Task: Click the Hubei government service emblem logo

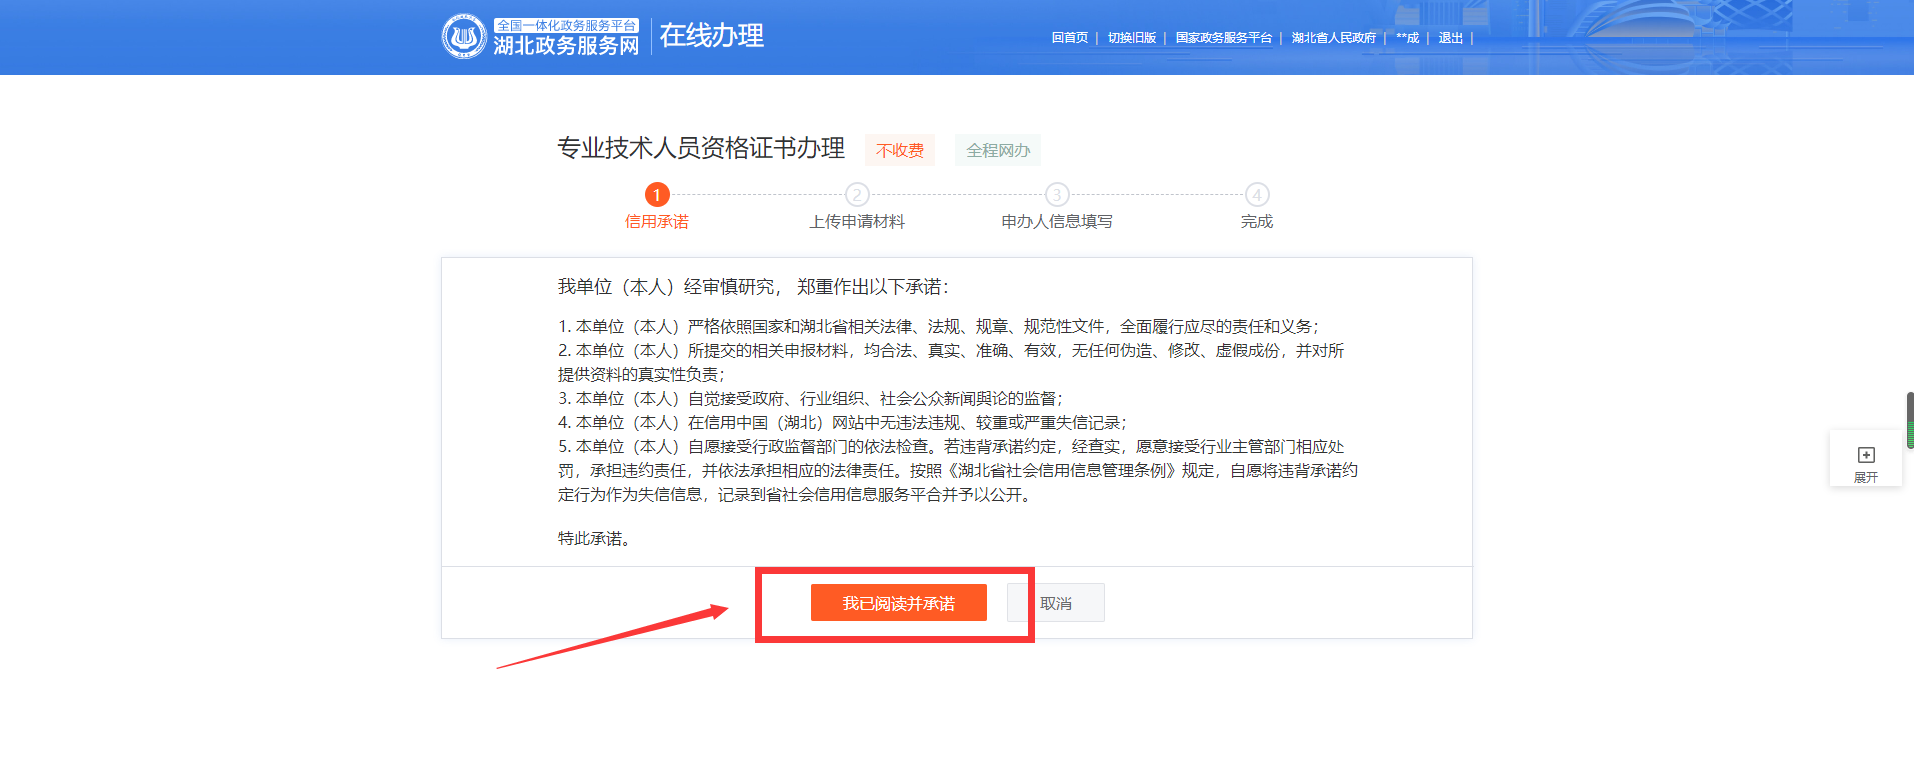Action: tap(464, 37)
